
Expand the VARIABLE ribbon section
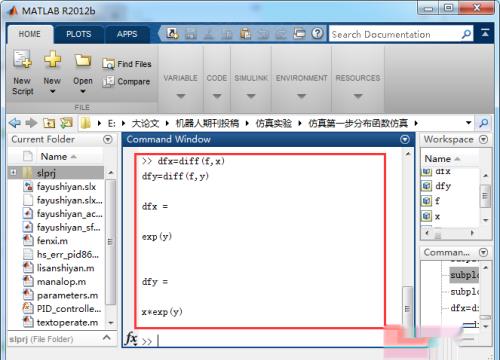[181, 87]
